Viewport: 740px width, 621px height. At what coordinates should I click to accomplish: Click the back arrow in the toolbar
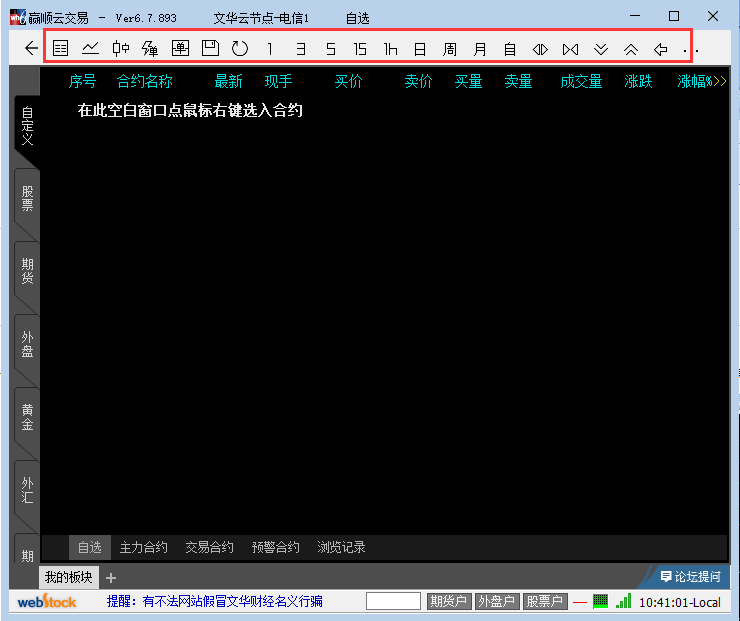[31, 48]
